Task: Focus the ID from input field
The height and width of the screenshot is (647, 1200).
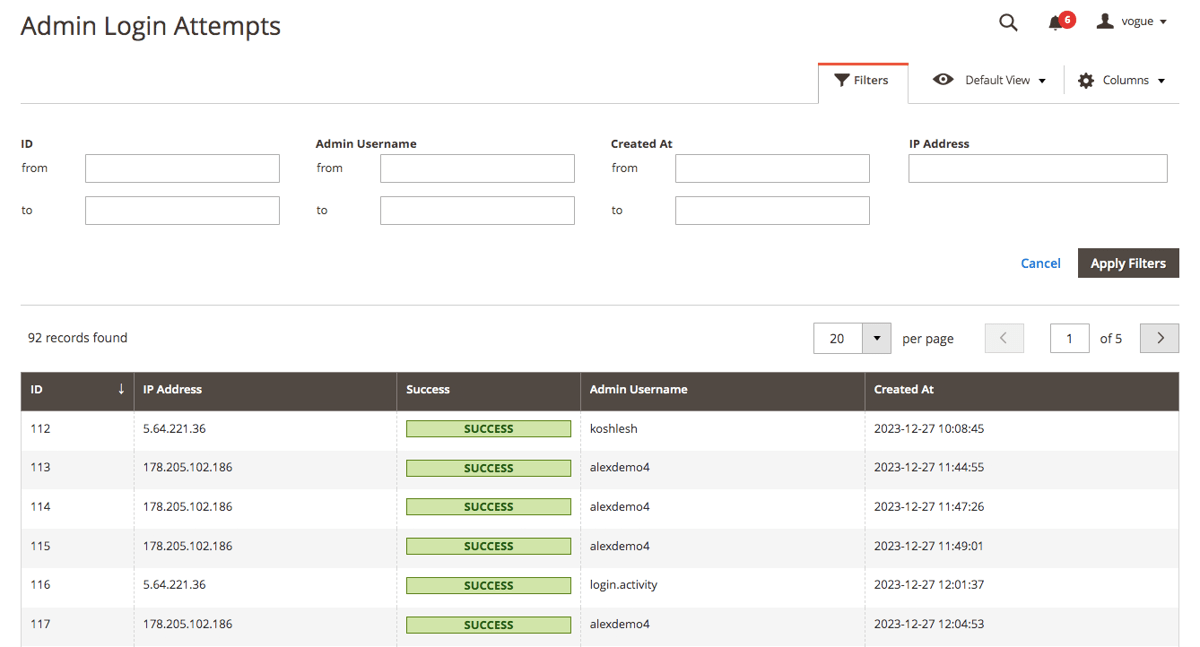Action: coord(182,168)
